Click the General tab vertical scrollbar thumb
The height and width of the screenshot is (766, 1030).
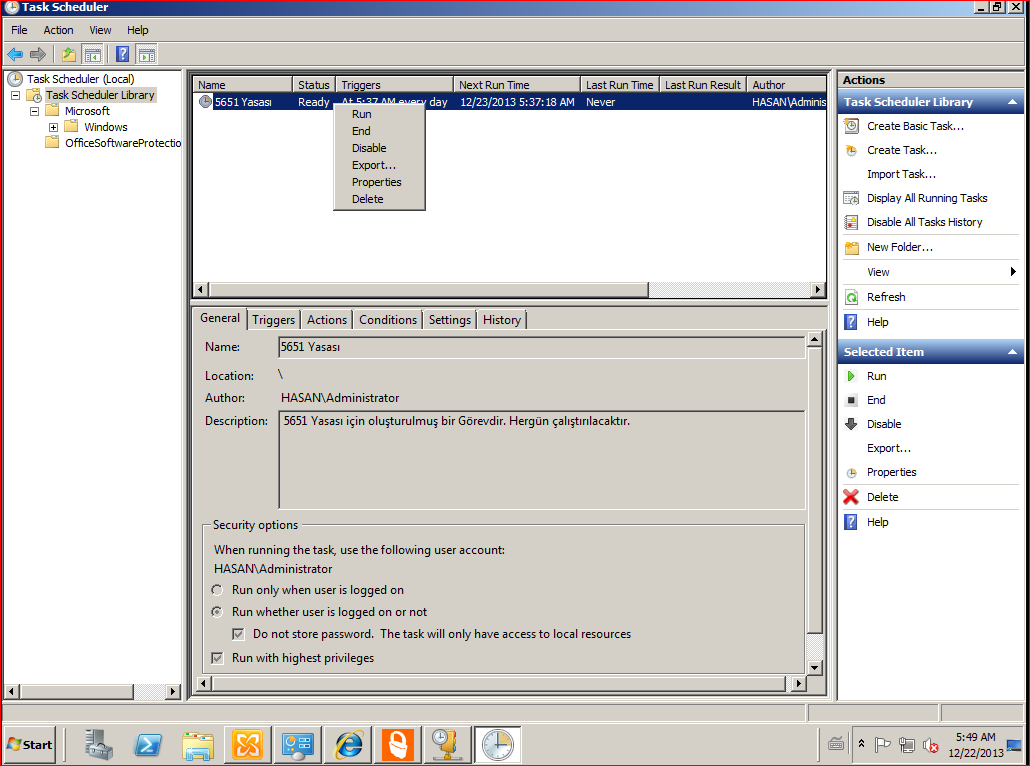tap(815, 489)
